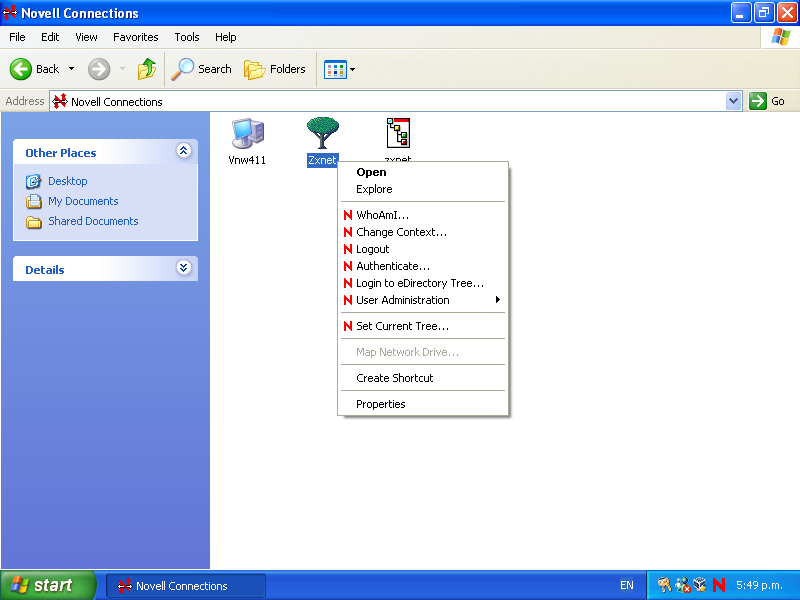Click the keys icon in system tray
The width and height of the screenshot is (800, 600).
click(x=664, y=585)
